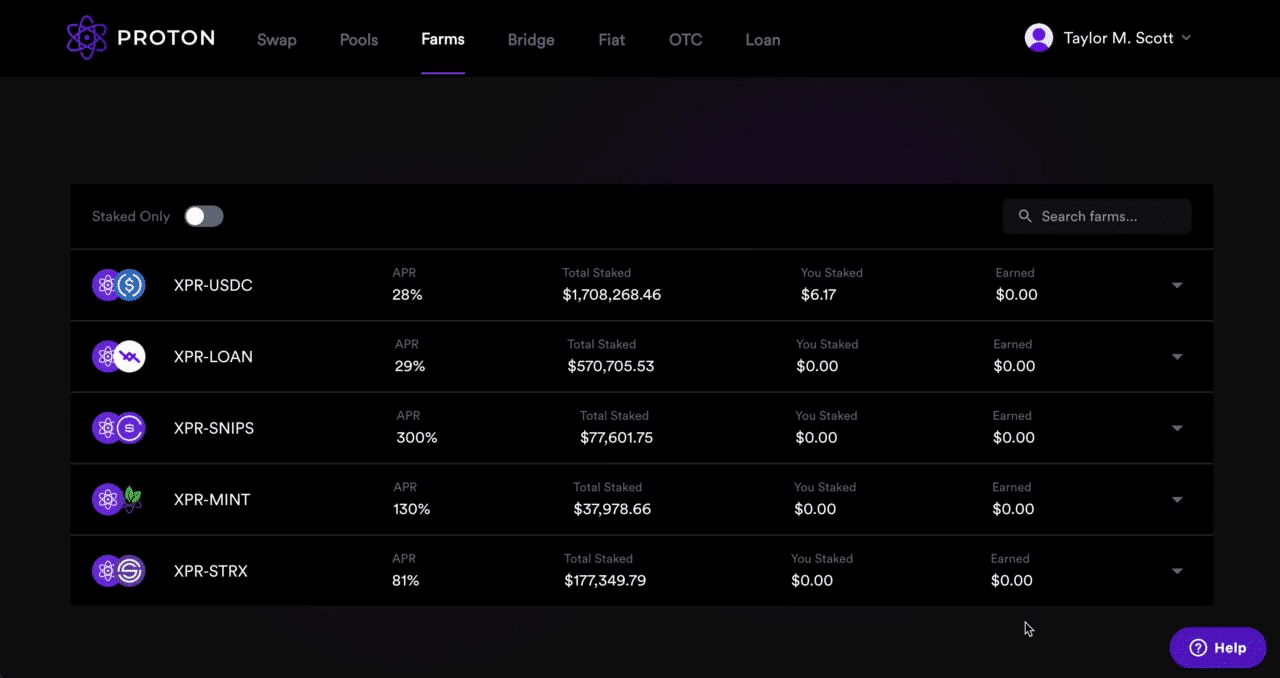Click the search magnifier icon

1025,216
